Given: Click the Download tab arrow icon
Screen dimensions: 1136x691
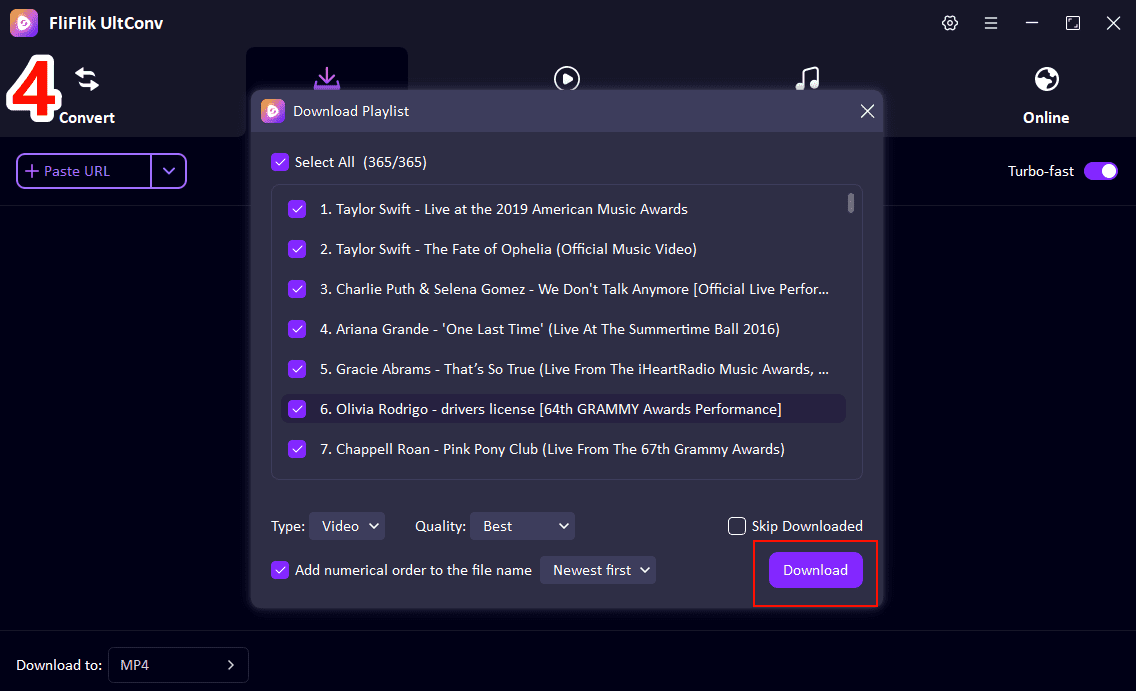Looking at the screenshot, I should 326,77.
